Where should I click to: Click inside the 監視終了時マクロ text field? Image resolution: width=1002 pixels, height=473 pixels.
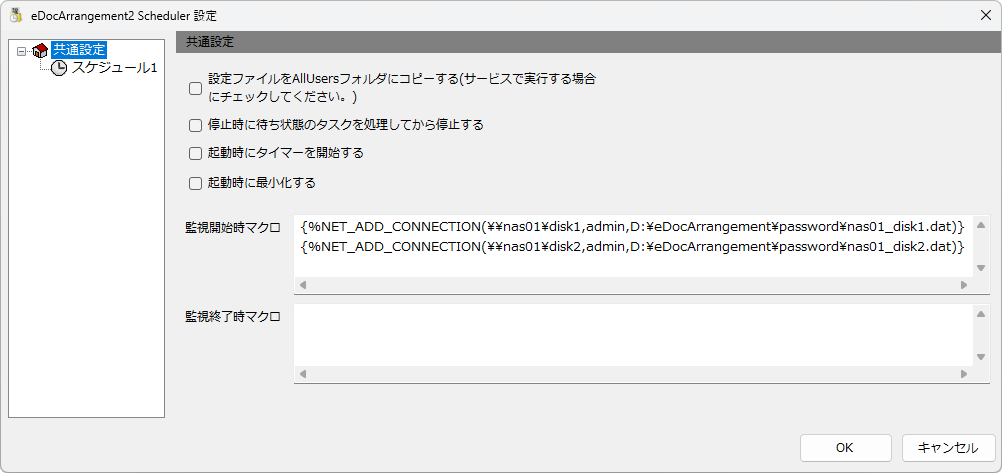(x=633, y=335)
